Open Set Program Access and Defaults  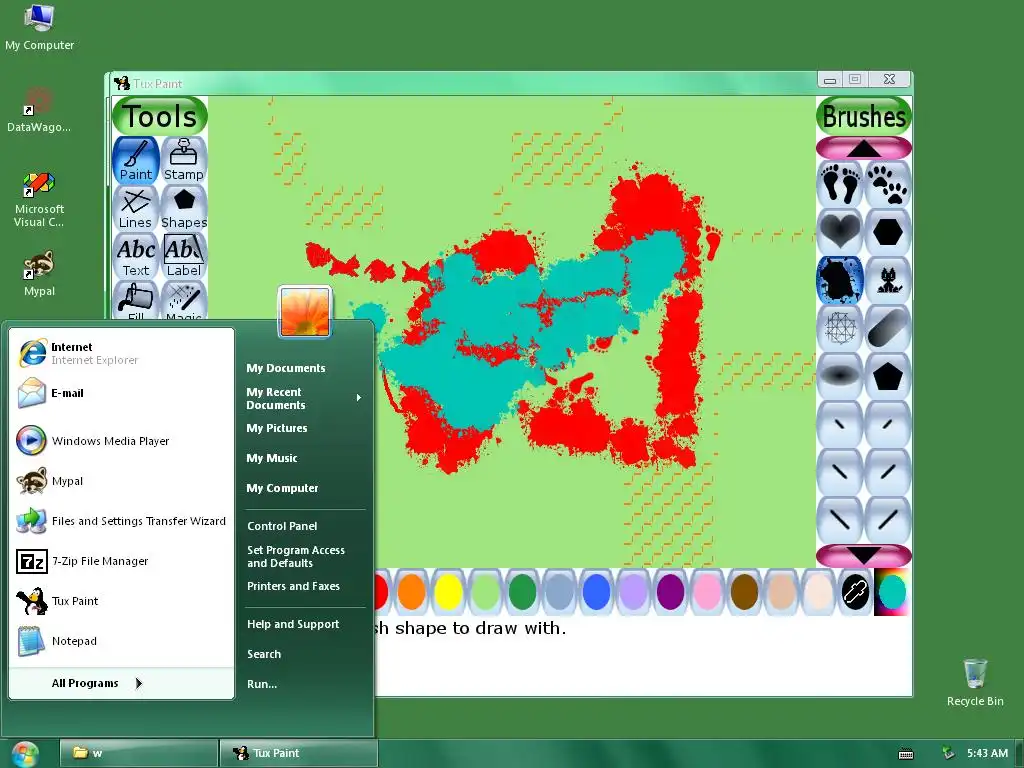point(303,556)
